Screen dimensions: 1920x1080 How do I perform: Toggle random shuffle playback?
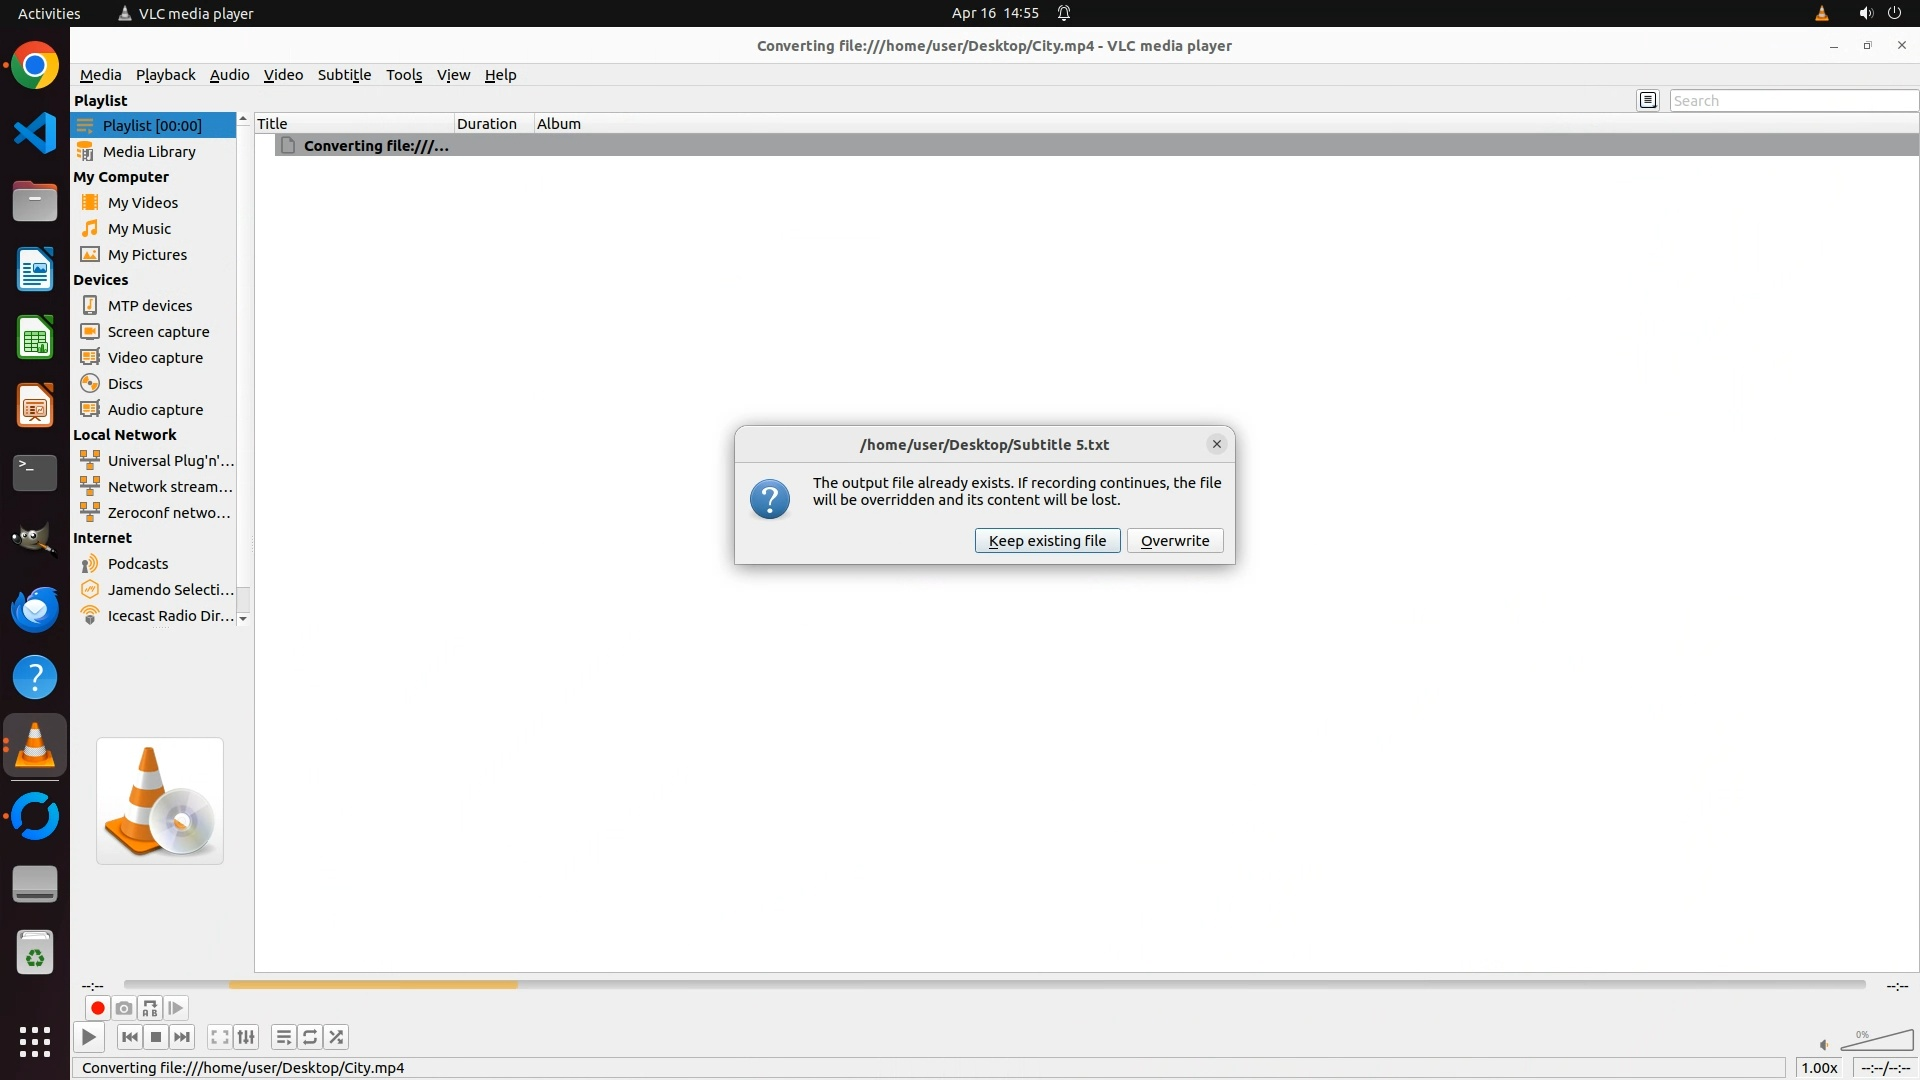coord(336,1037)
